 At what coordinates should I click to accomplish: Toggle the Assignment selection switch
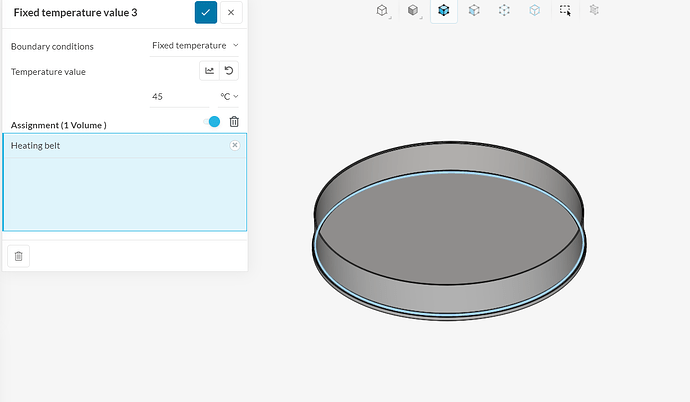211,122
